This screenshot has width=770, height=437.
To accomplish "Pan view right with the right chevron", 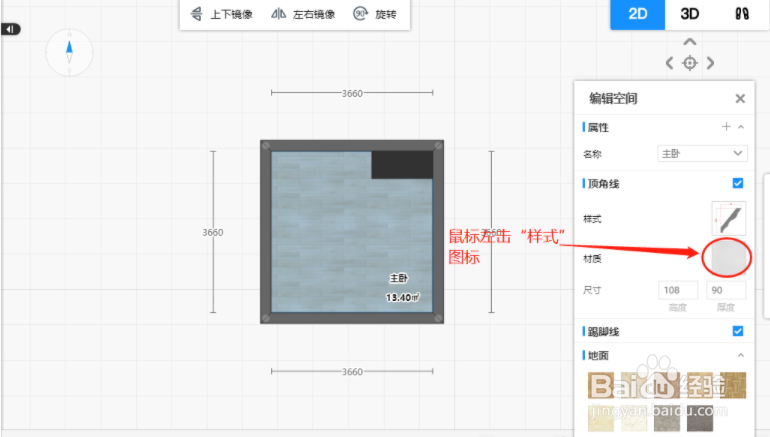I will click(710, 63).
